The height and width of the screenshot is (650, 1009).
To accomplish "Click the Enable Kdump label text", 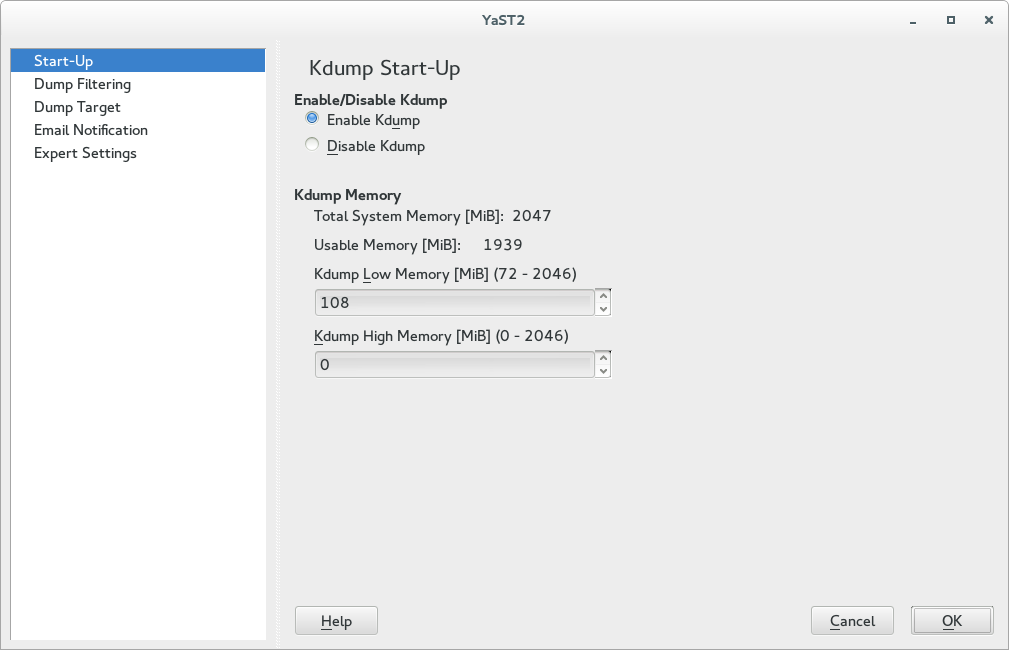I will pyautogui.click(x=373, y=120).
